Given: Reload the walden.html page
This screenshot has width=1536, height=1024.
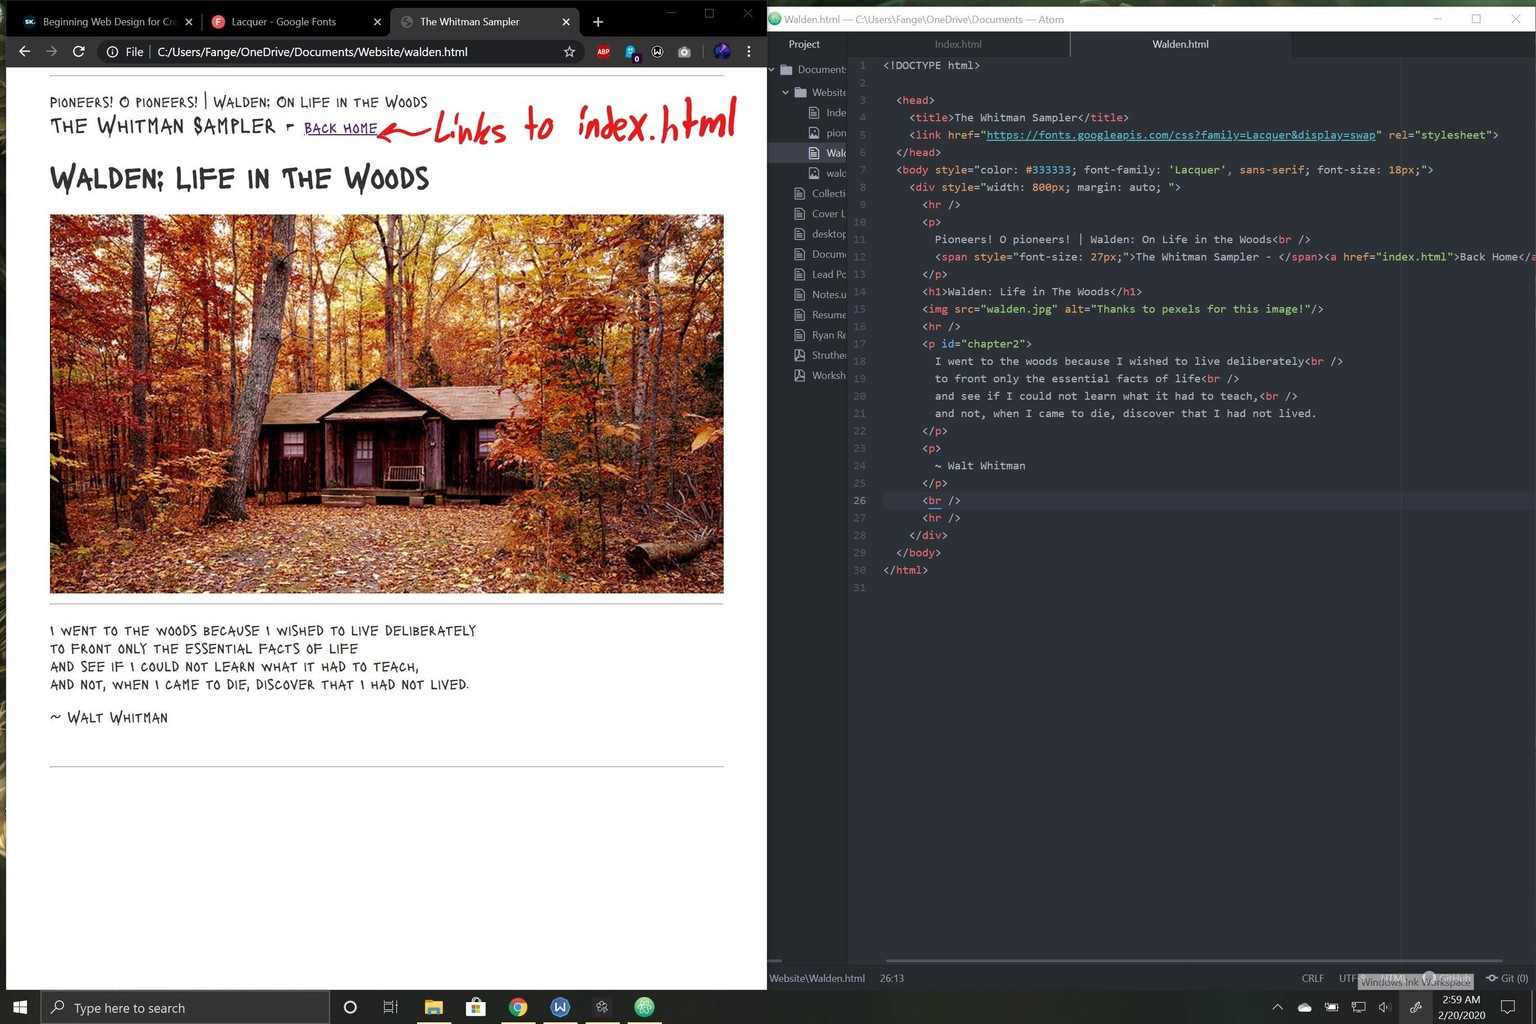Looking at the screenshot, I should click(x=78, y=52).
